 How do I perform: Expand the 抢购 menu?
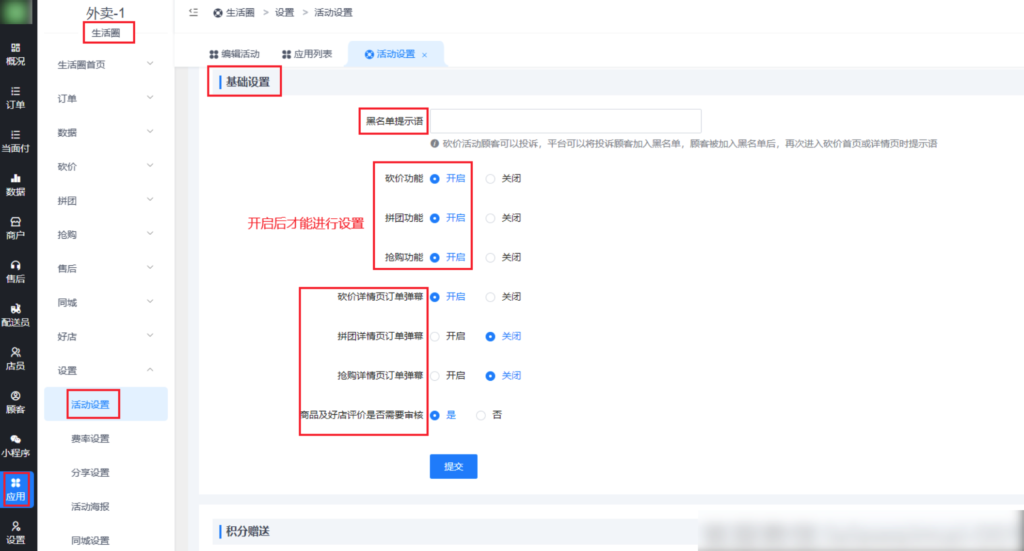106,234
